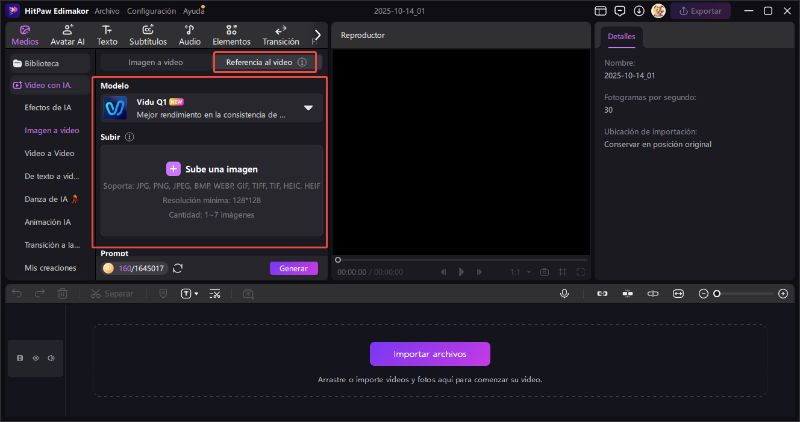
Task: Open the Subtítulos tool
Action: pyautogui.click(x=148, y=35)
